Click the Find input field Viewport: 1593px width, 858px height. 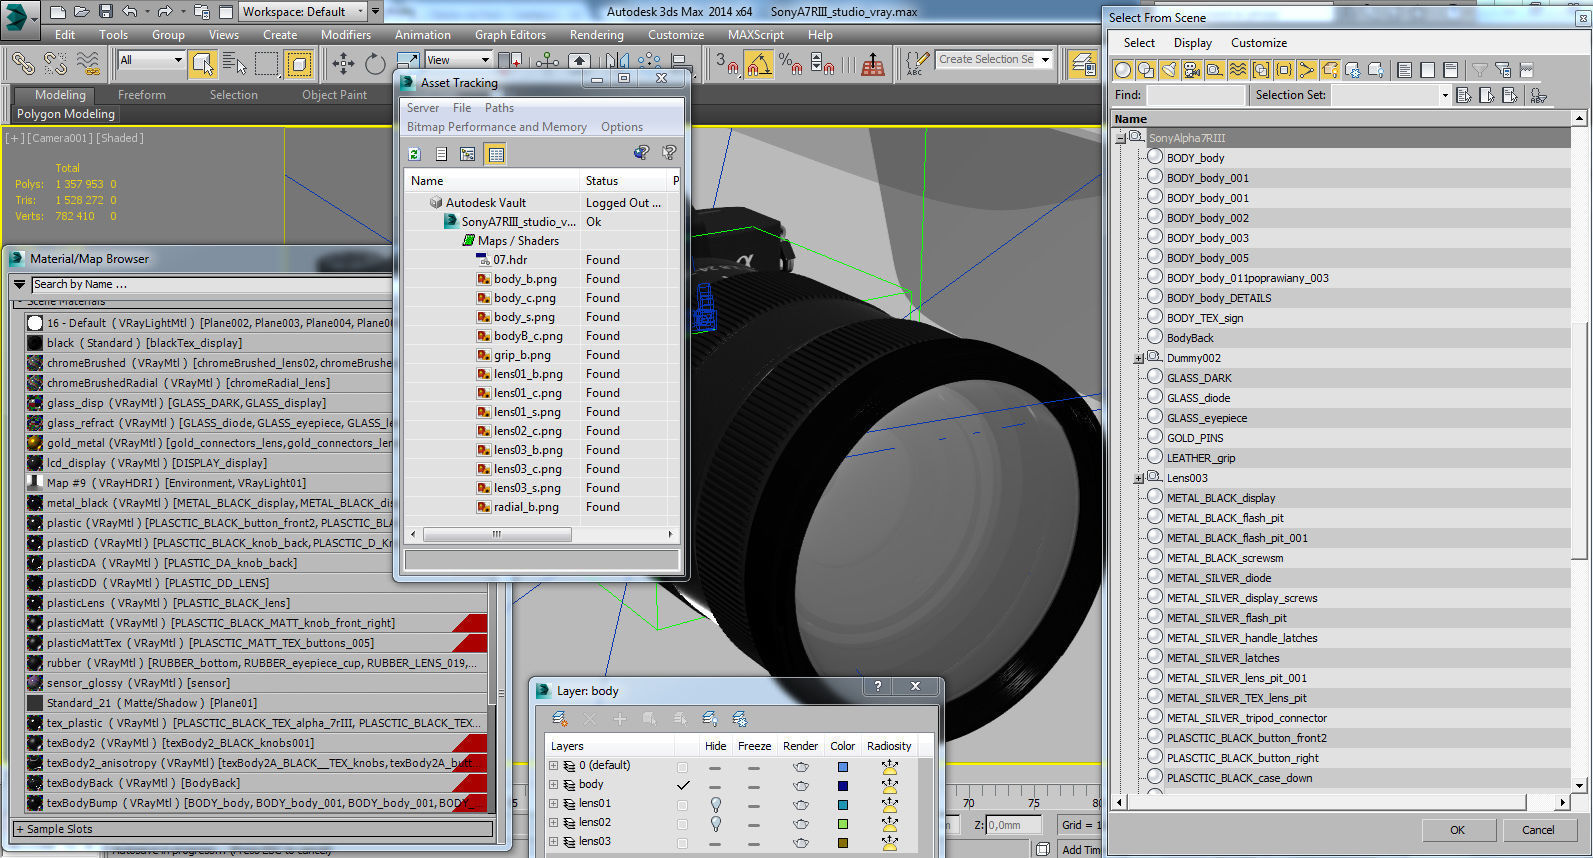(1196, 95)
